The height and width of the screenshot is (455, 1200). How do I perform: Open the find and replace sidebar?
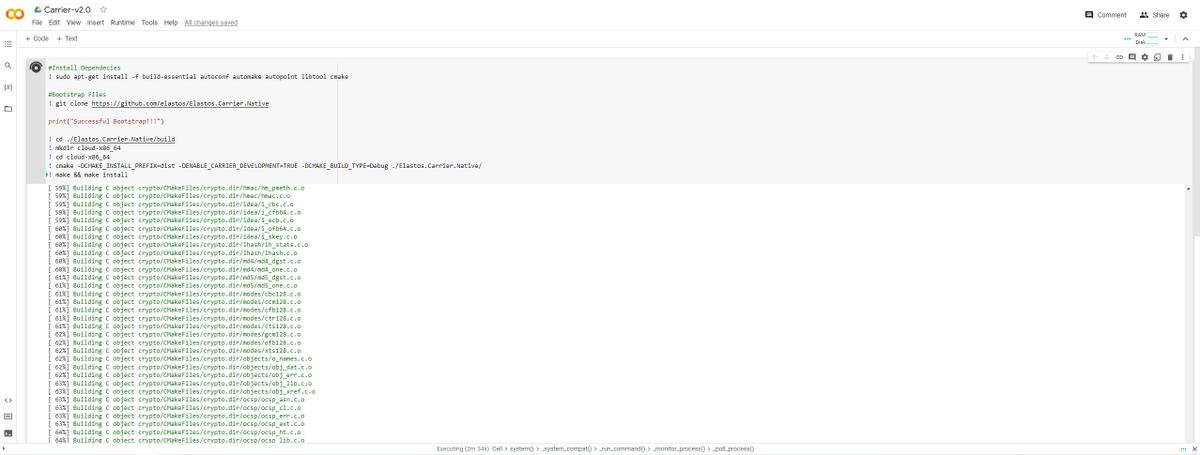8,65
